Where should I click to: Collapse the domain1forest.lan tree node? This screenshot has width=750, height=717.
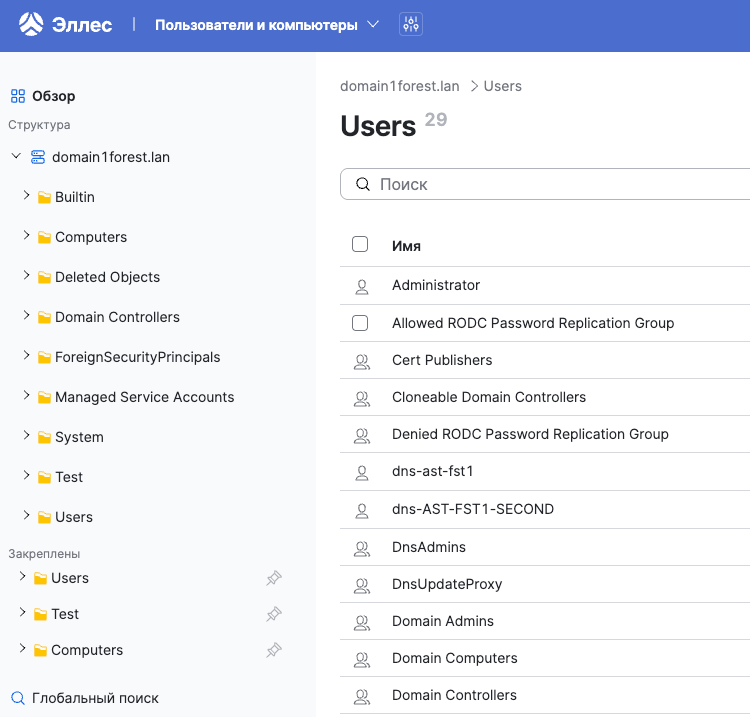tap(16, 157)
